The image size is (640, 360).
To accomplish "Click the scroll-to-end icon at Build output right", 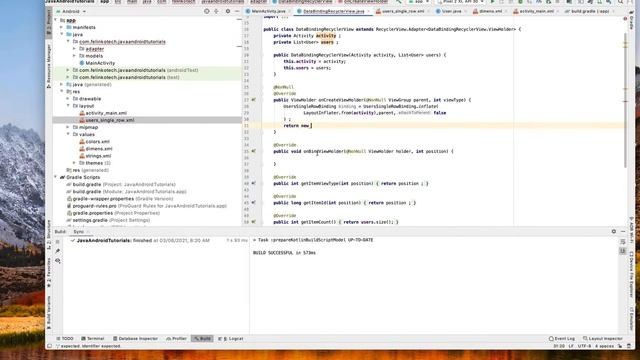I will [623, 251].
